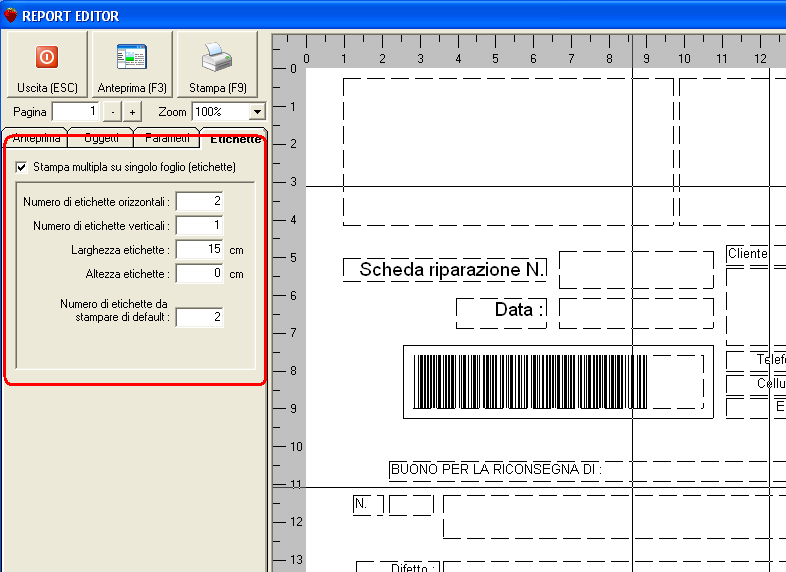Select the 'N.' field object
Image resolution: width=786 pixels, height=572 pixels.
368,505
